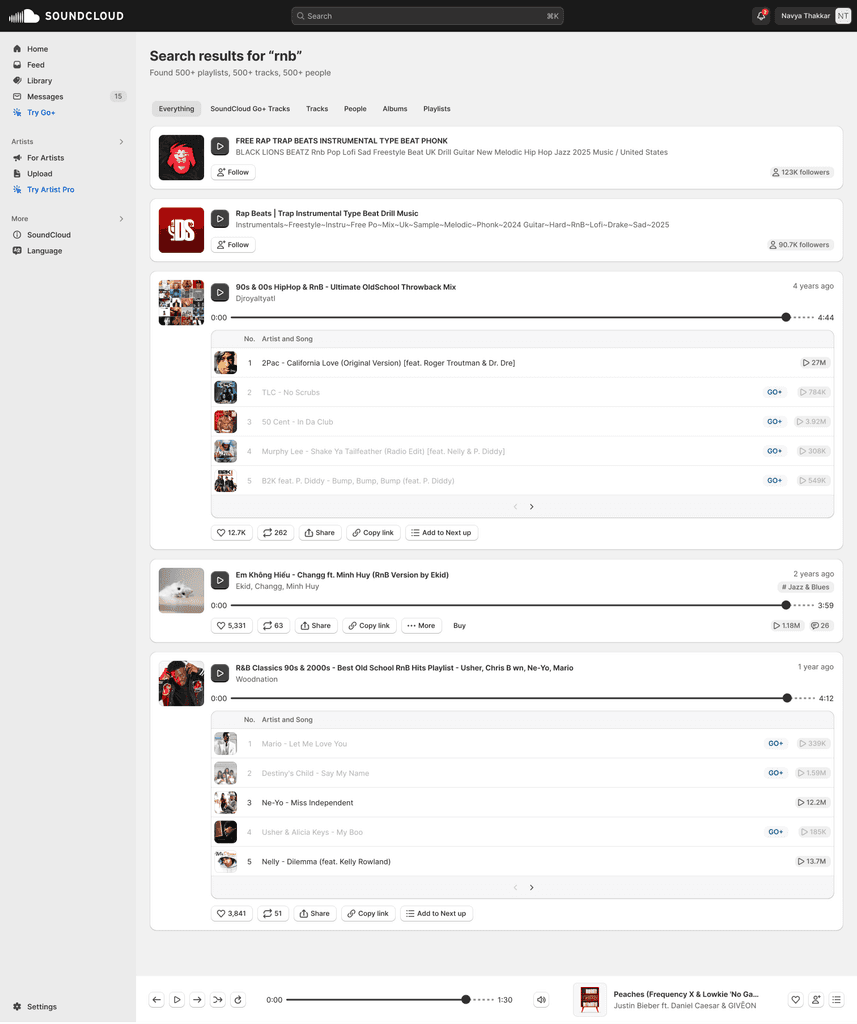This screenshot has height=1024, width=857.
Task: Play R&B Classics 90s & 2000s playlist
Action: click(220, 673)
